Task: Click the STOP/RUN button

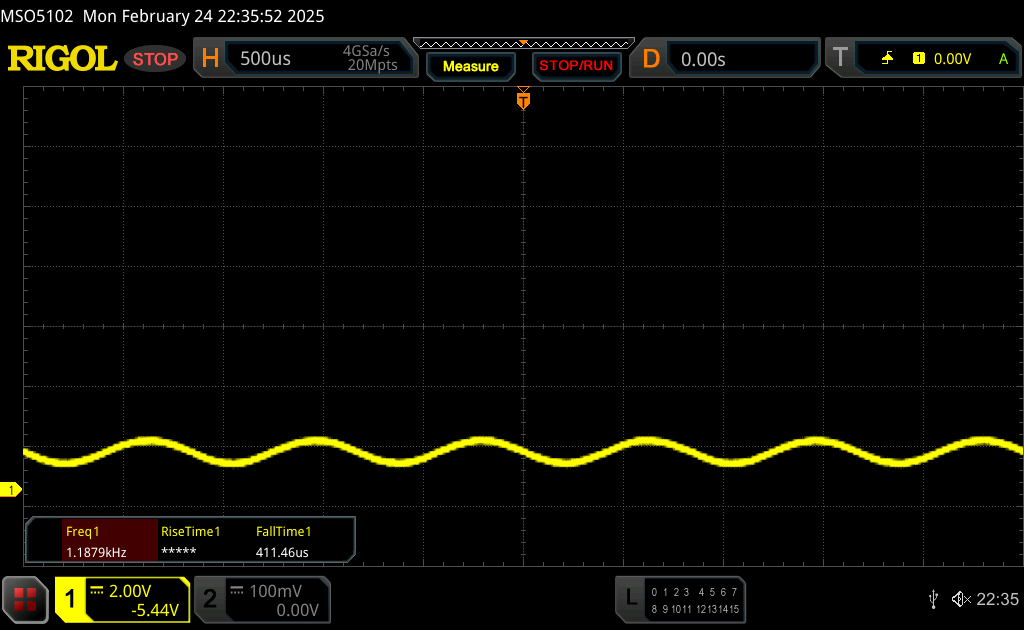Action: pos(576,66)
